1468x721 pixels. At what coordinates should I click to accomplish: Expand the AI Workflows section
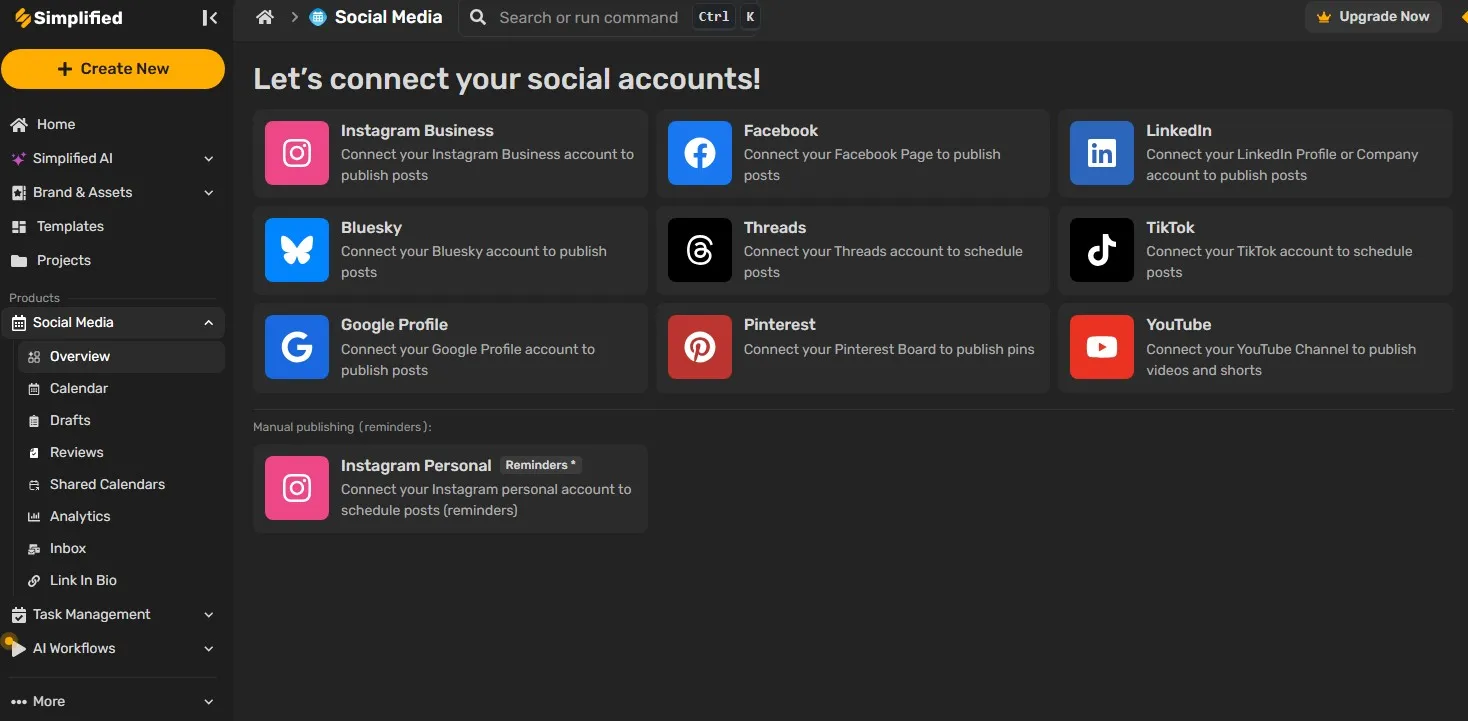click(x=209, y=648)
